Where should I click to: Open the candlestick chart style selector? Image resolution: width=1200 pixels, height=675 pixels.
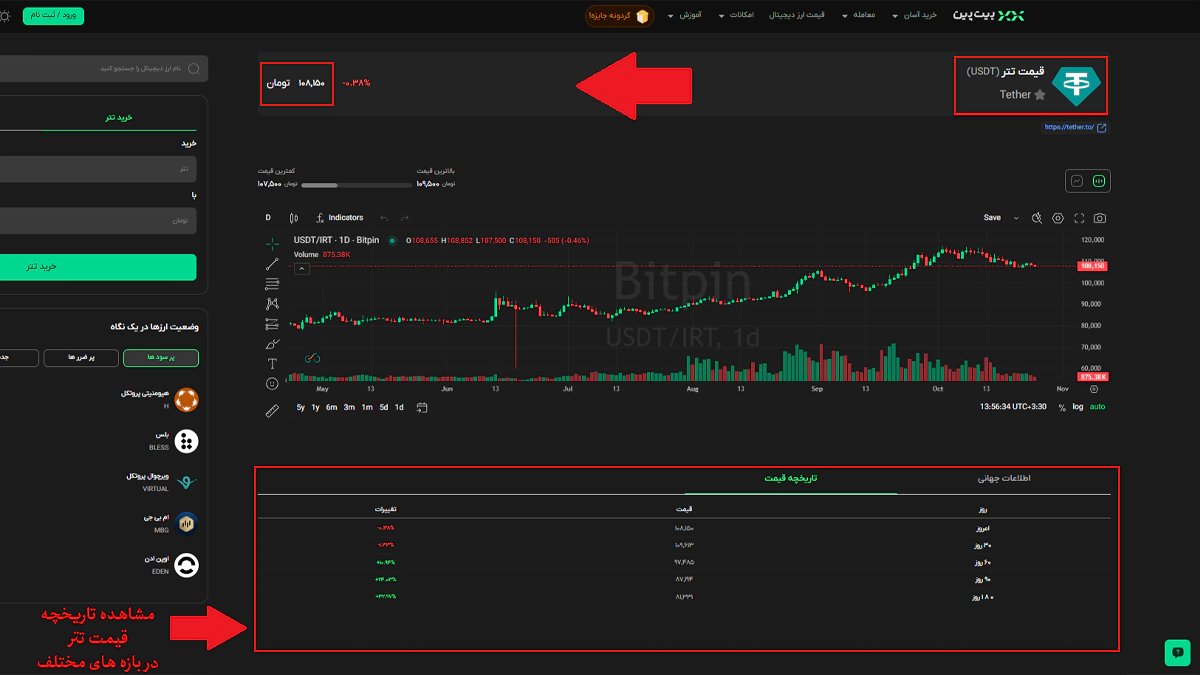click(294, 218)
